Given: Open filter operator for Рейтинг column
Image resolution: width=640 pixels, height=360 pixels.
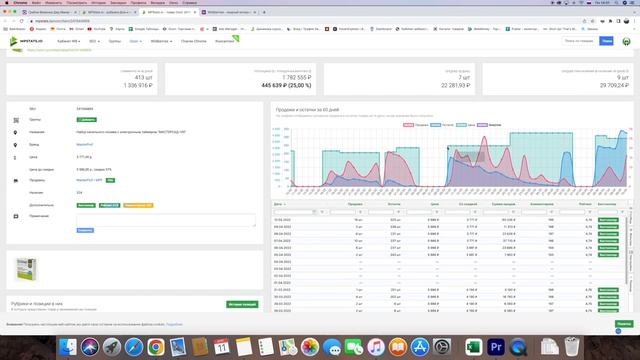Looking at the screenshot, I should pos(590,212).
